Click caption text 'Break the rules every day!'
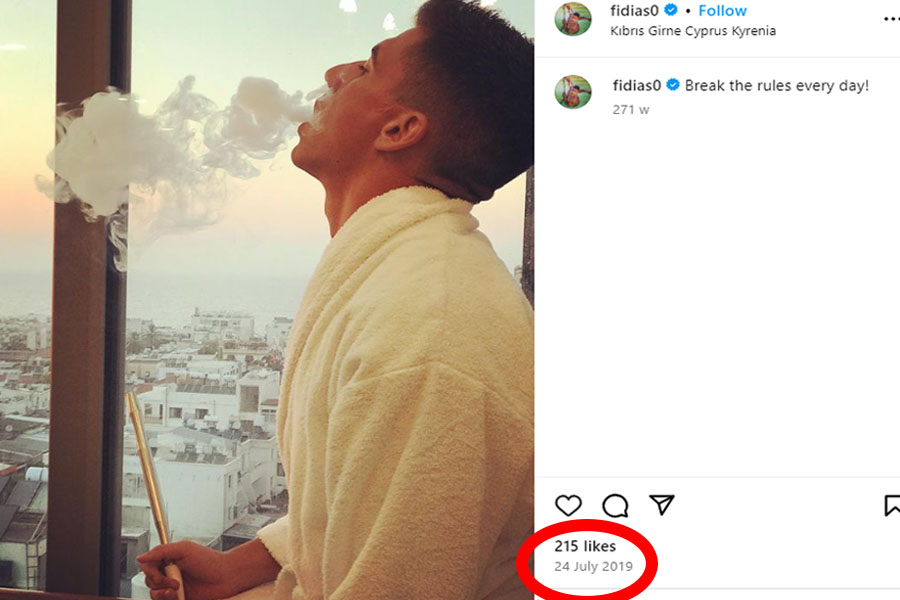The height and width of the screenshot is (600, 900). [777, 86]
